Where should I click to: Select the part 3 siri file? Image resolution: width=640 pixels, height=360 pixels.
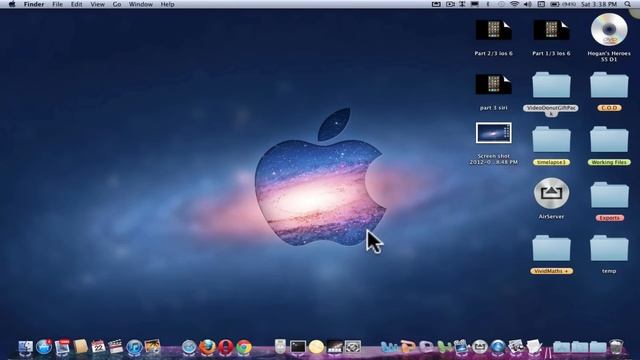click(493, 92)
